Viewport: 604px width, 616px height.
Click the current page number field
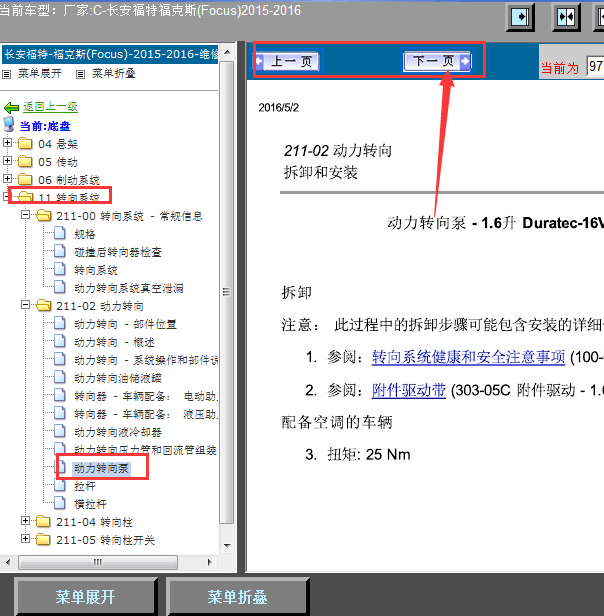click(x=595, y=67)
